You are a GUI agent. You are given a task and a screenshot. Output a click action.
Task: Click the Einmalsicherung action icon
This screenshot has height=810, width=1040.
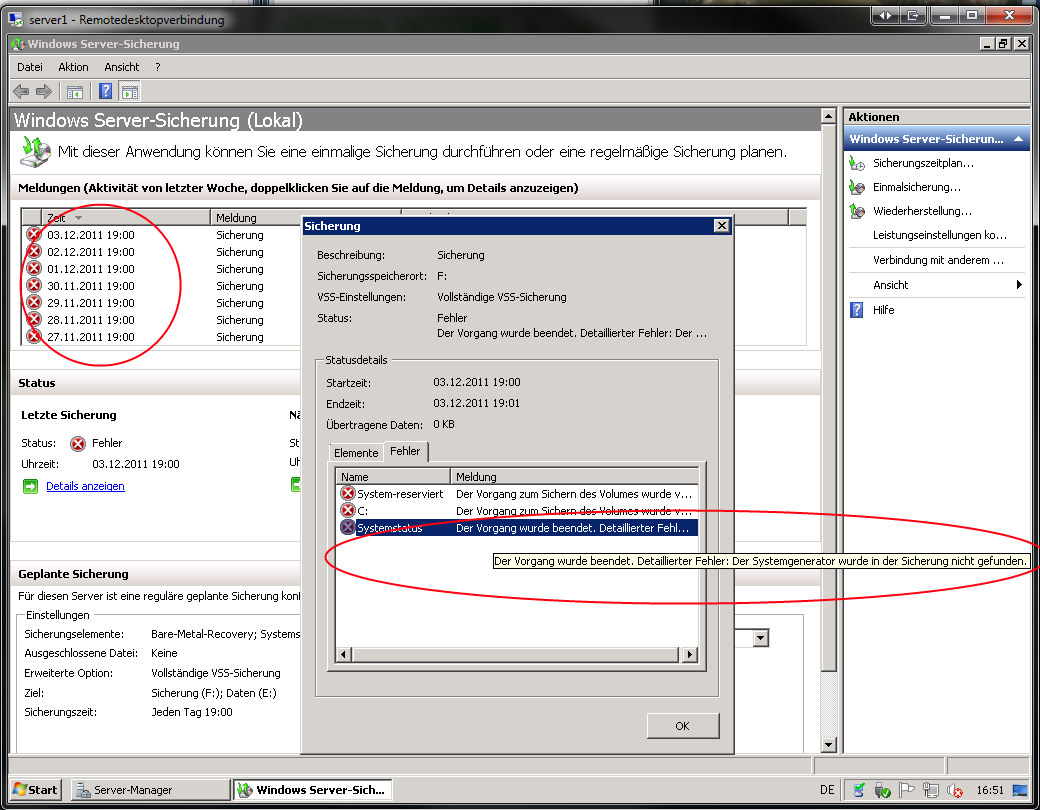pyautogui.click(x=857, y=187)
